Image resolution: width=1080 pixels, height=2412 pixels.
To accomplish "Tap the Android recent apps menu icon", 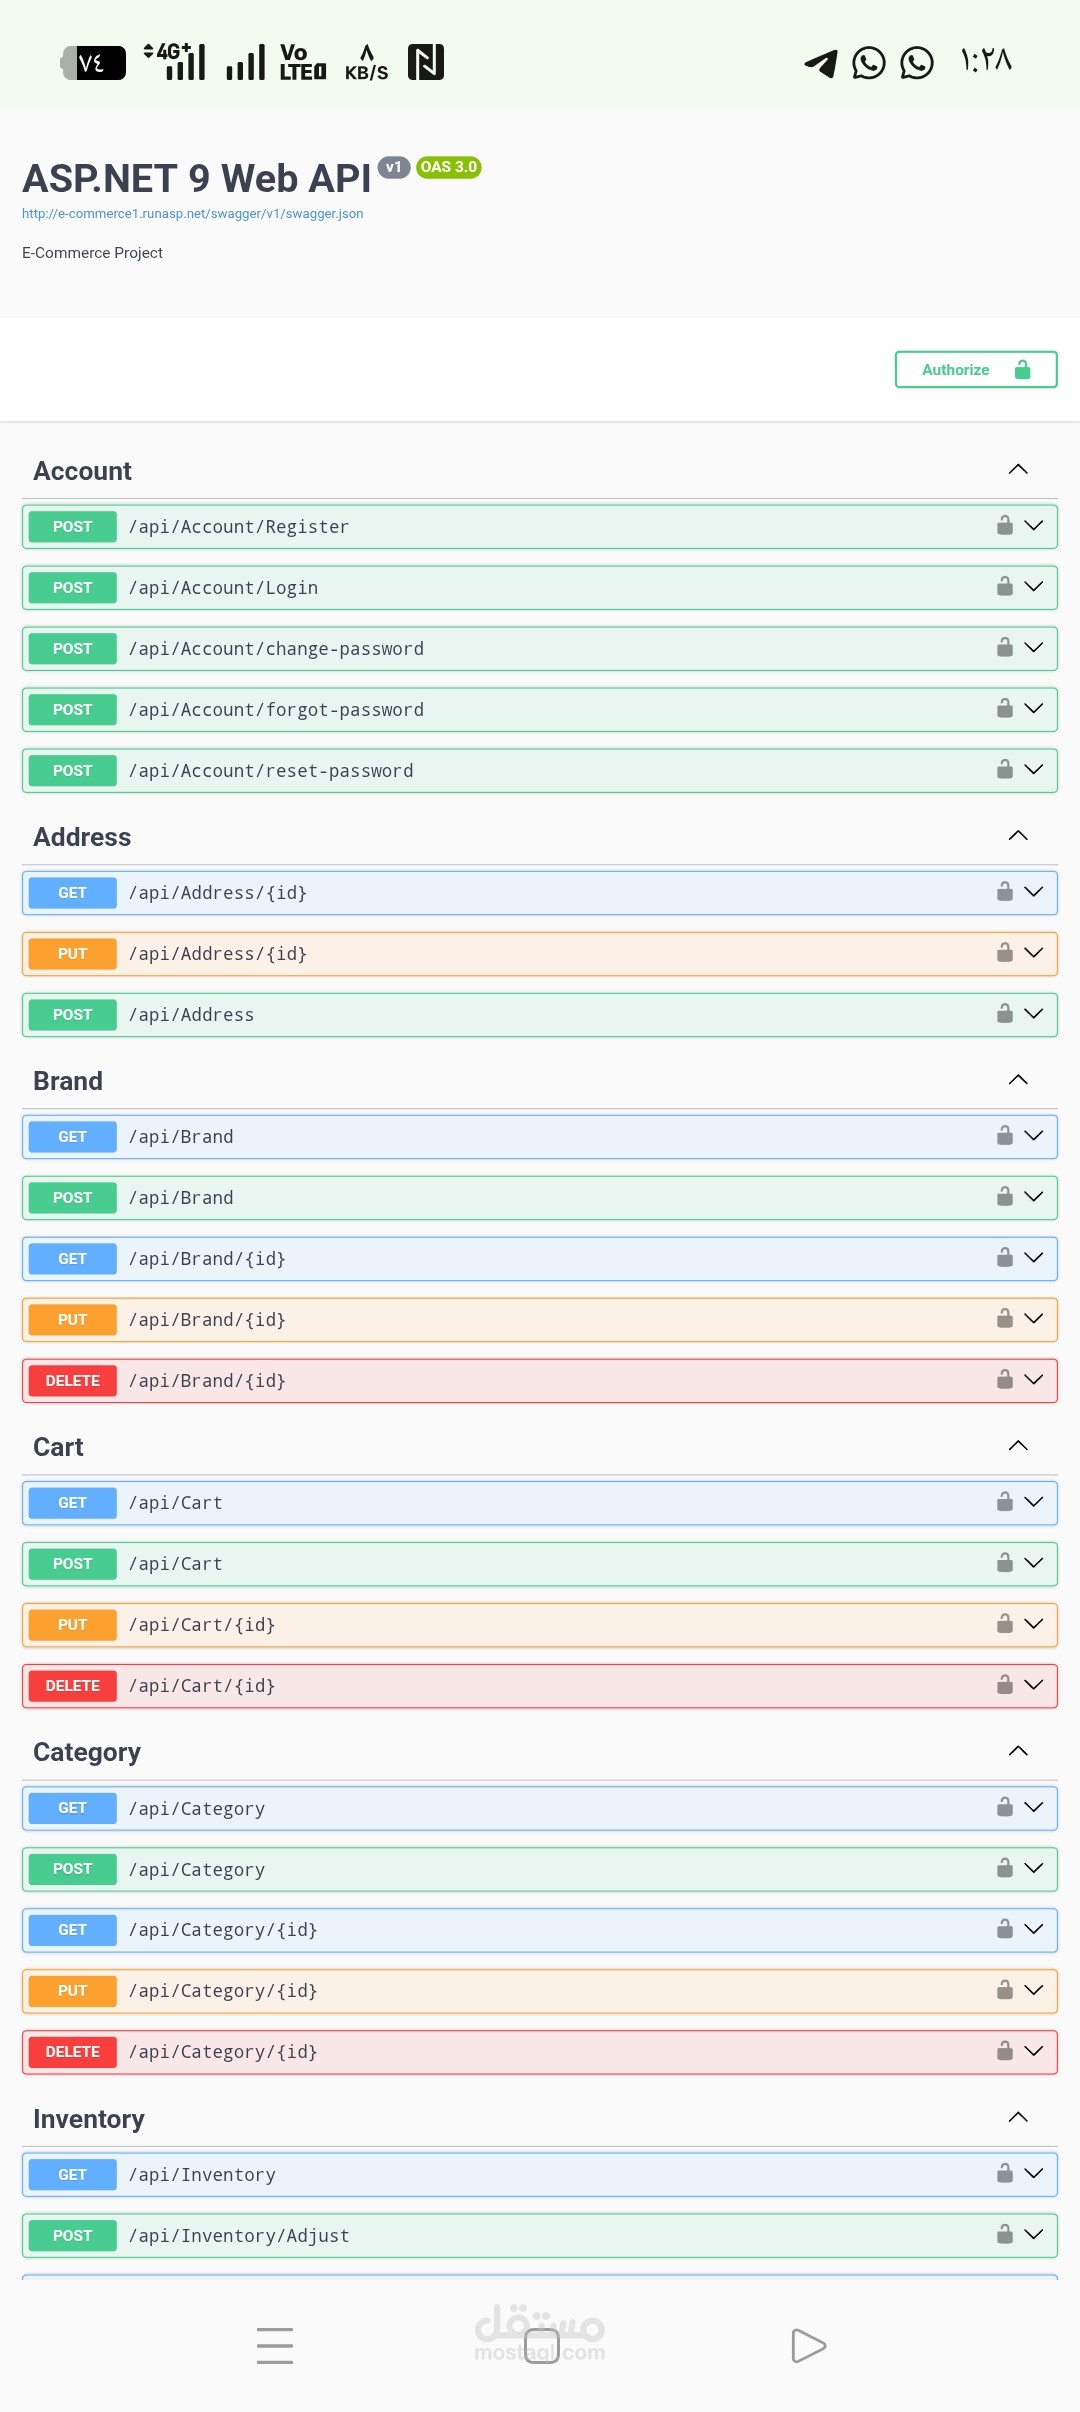I will [275, 2345].
